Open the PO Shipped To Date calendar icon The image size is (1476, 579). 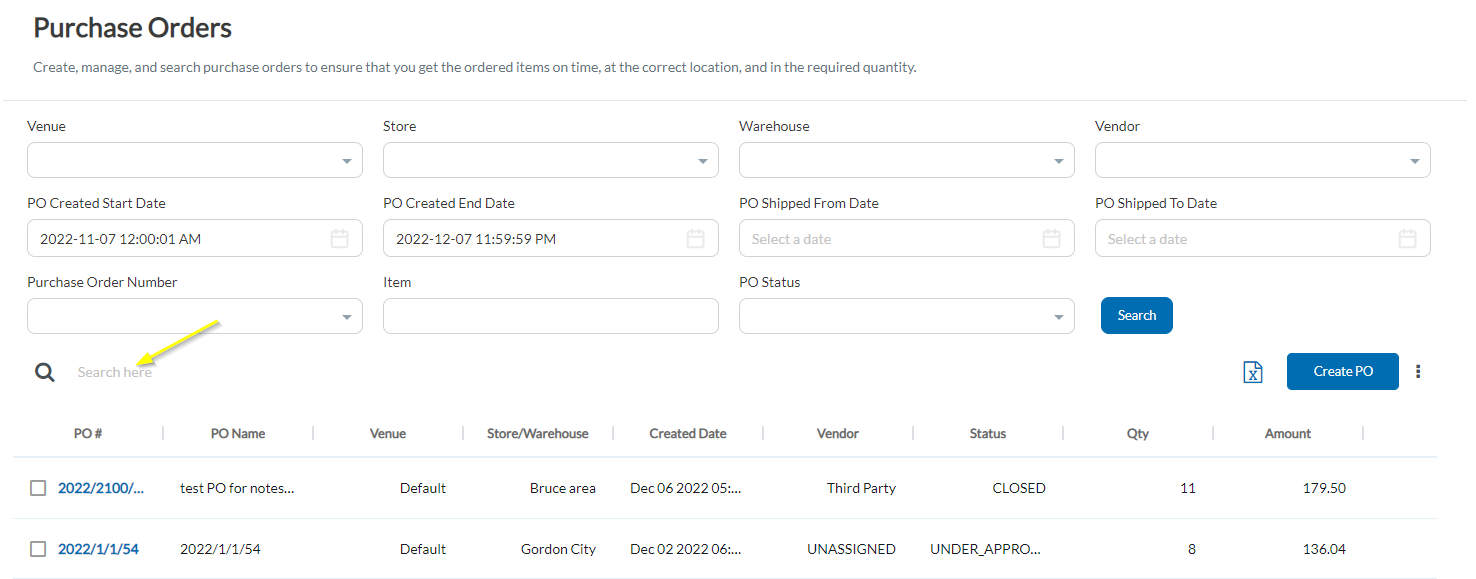coord(1408,238)
